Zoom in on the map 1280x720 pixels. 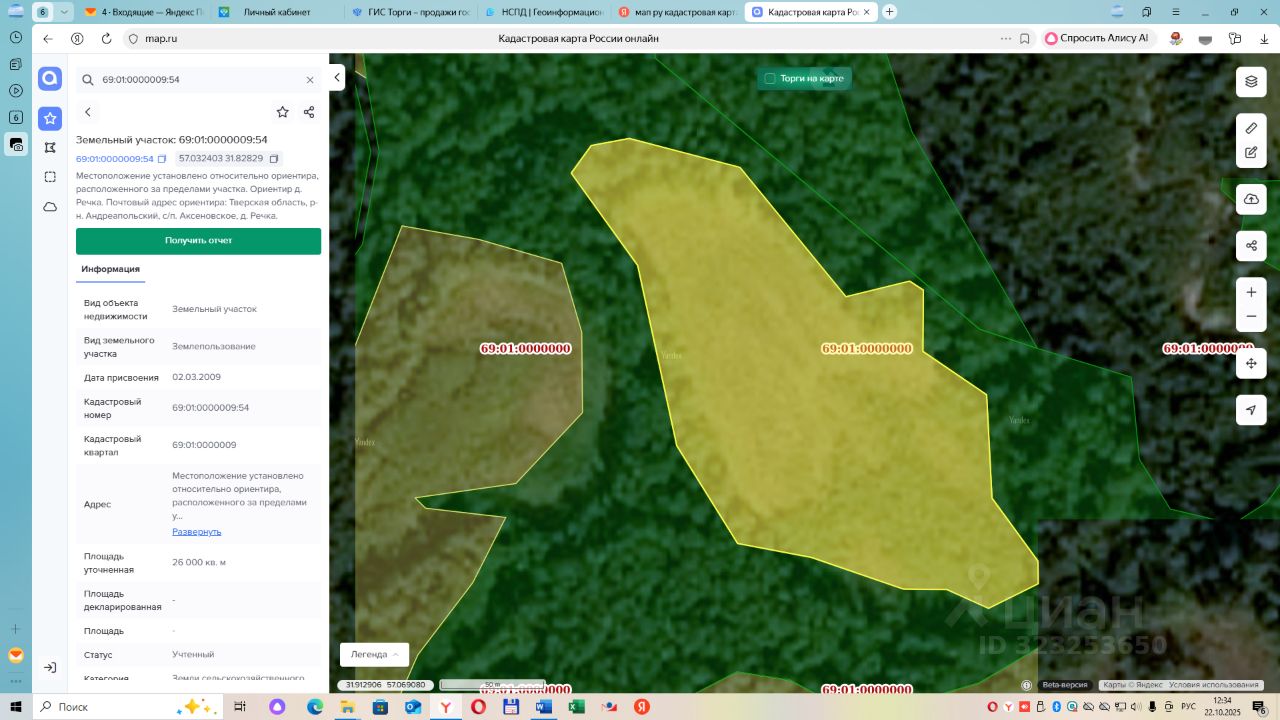coord(1251,292)
